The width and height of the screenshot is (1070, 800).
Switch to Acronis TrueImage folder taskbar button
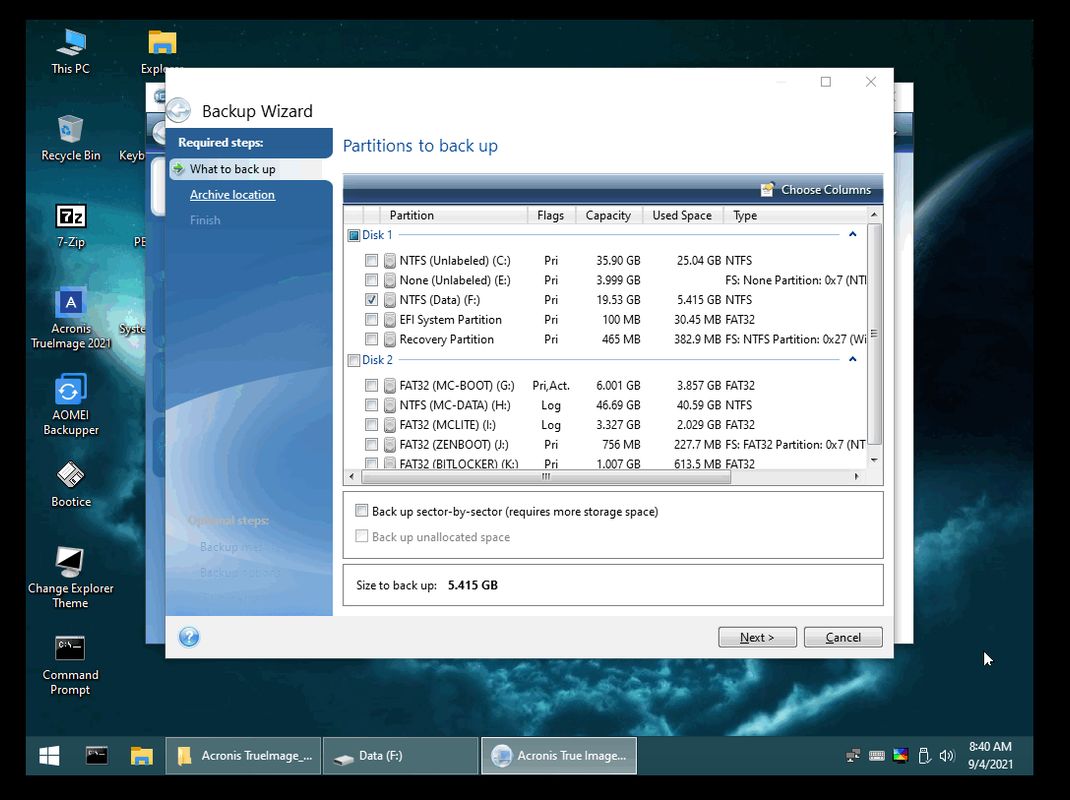point(243,756)
